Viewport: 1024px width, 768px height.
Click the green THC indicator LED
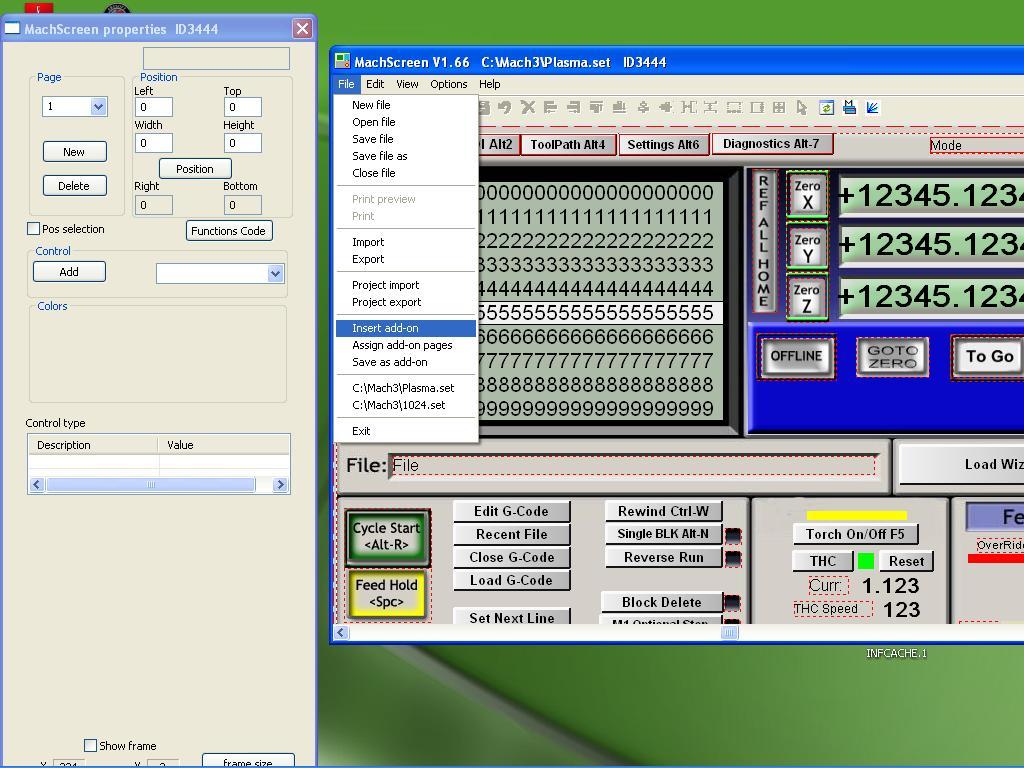(866, 561)
